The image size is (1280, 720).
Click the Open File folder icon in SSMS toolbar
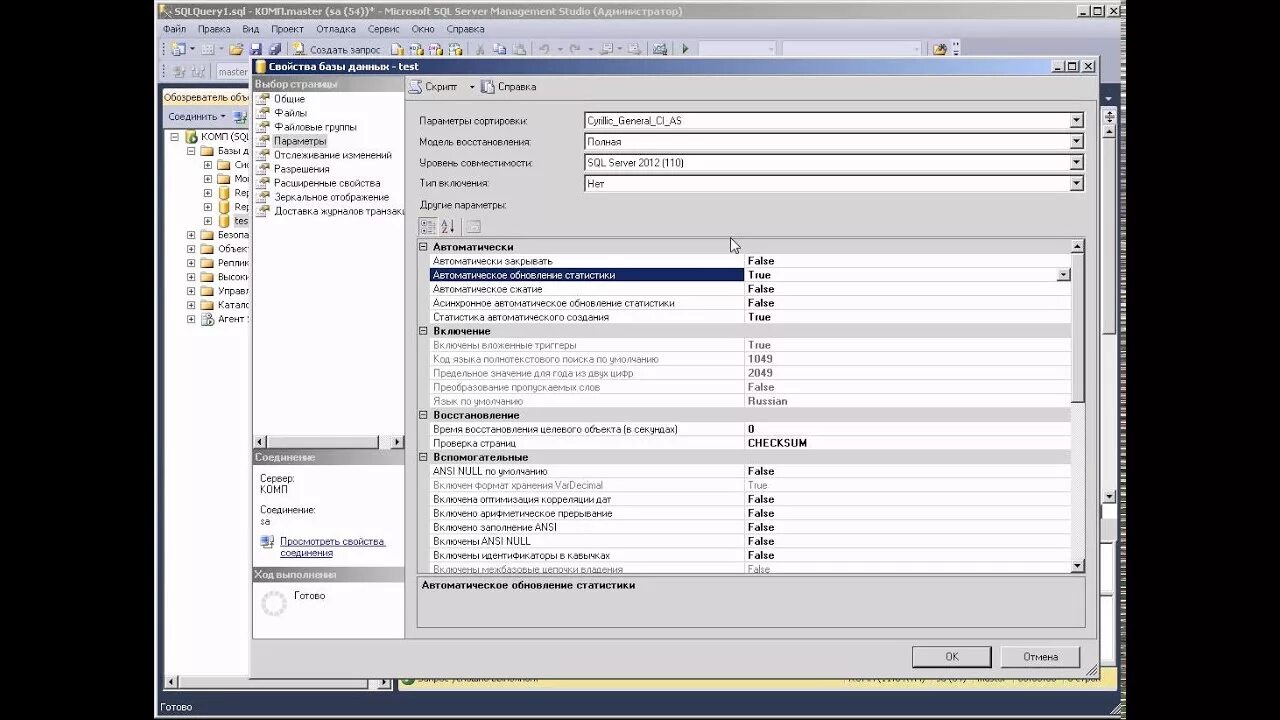[236, 48]
